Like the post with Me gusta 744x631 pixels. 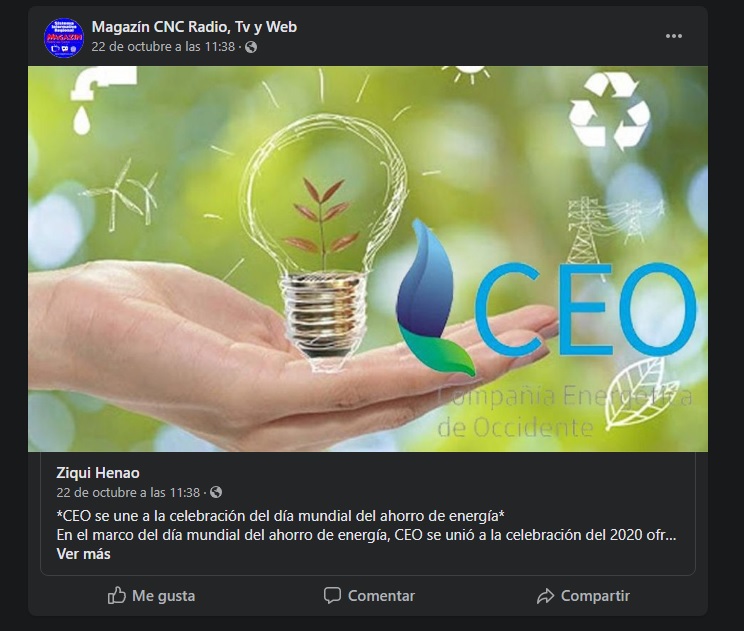pos(151,595)
